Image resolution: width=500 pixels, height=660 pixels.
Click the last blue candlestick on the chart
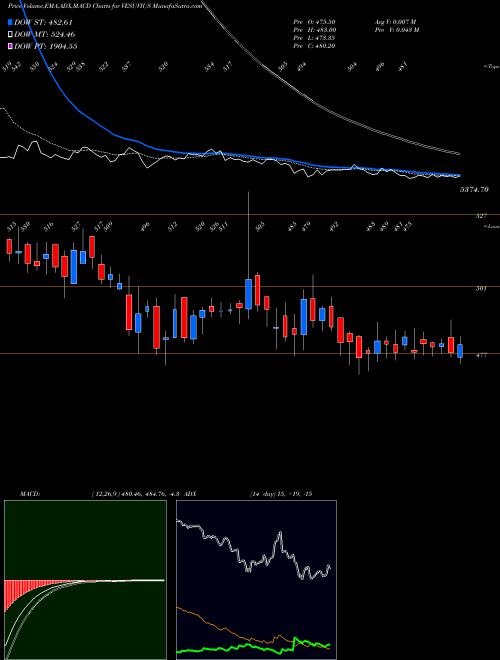click(x=460, y=351)
